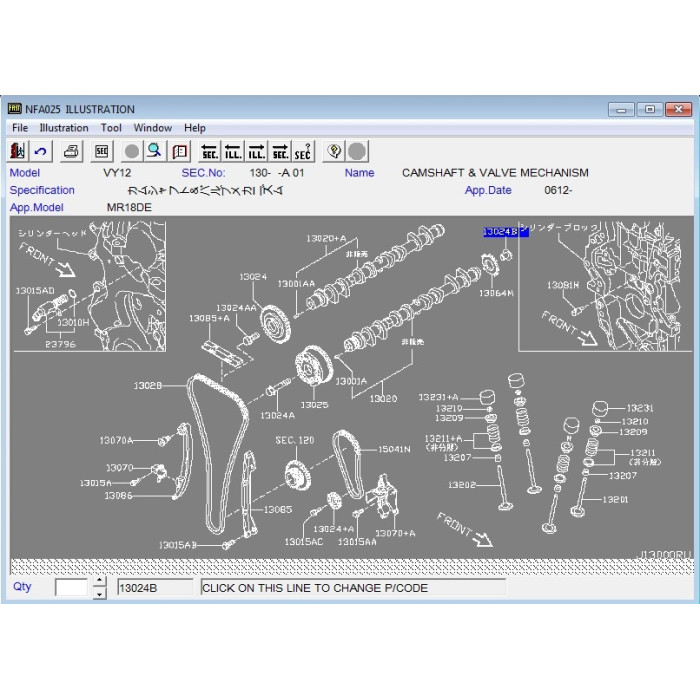Viewport: 700px width, 700px height.
Task: Select part label 13020+A on diagram
Action: click(x=326, y=239)
